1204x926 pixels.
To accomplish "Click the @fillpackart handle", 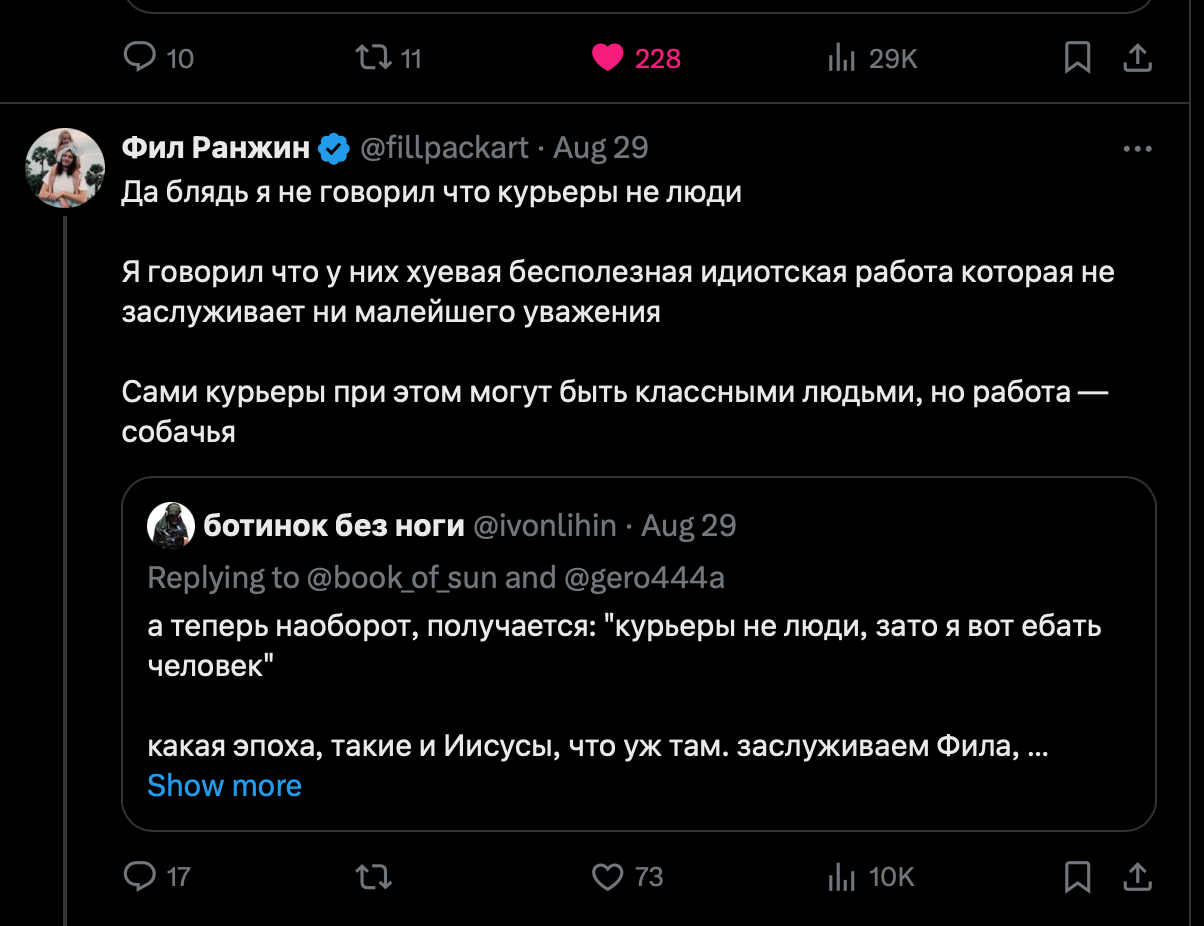I will 443,148.
